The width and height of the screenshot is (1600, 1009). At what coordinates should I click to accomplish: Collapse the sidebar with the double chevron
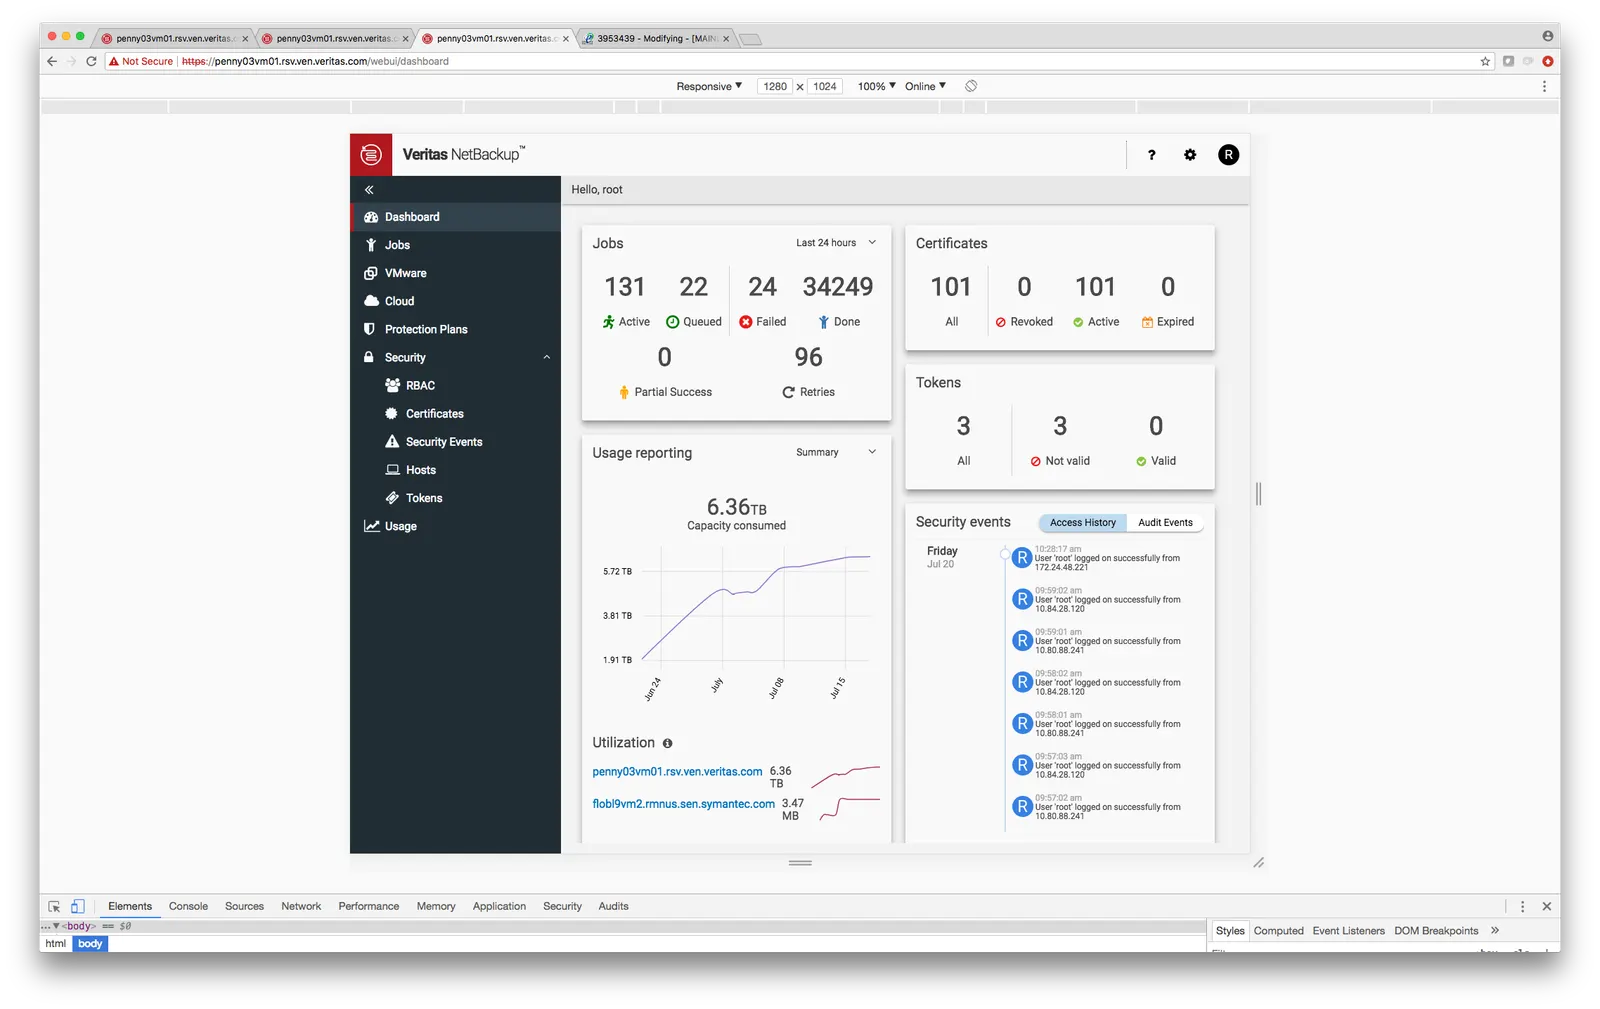[369, 190]
